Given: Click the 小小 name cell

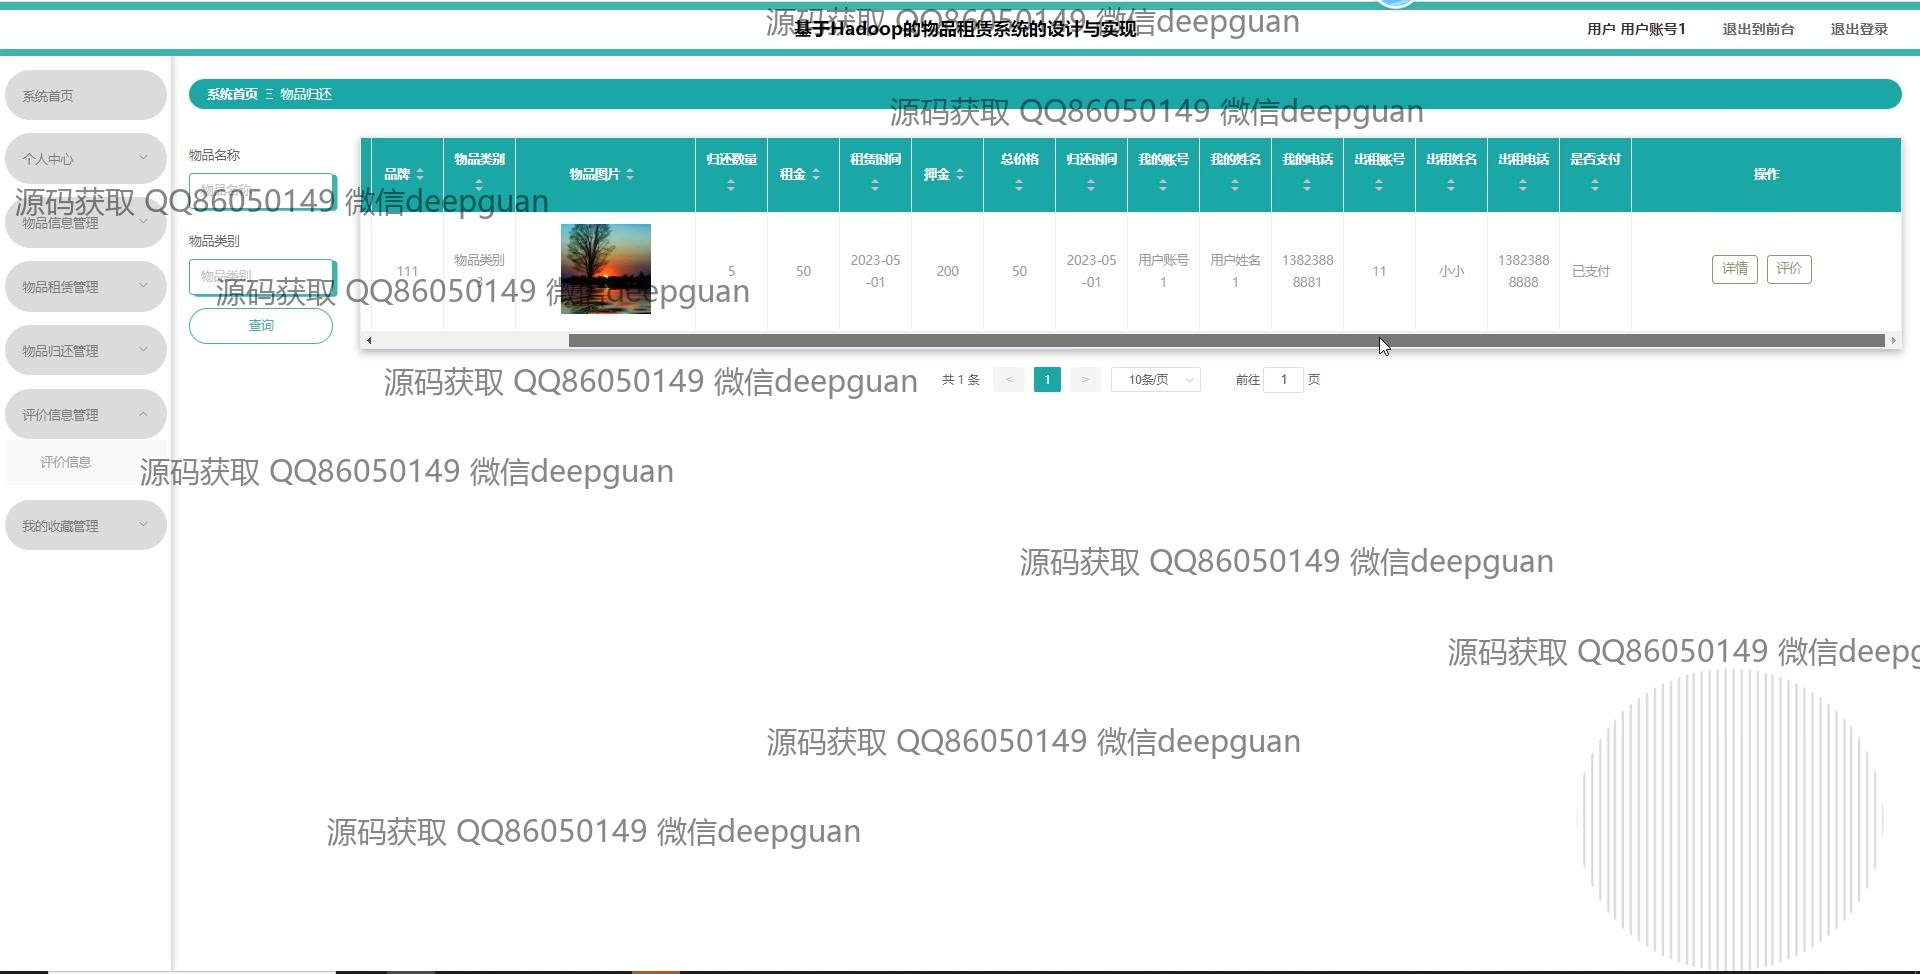Looking at the screenshot, I should click(1451, 271).
